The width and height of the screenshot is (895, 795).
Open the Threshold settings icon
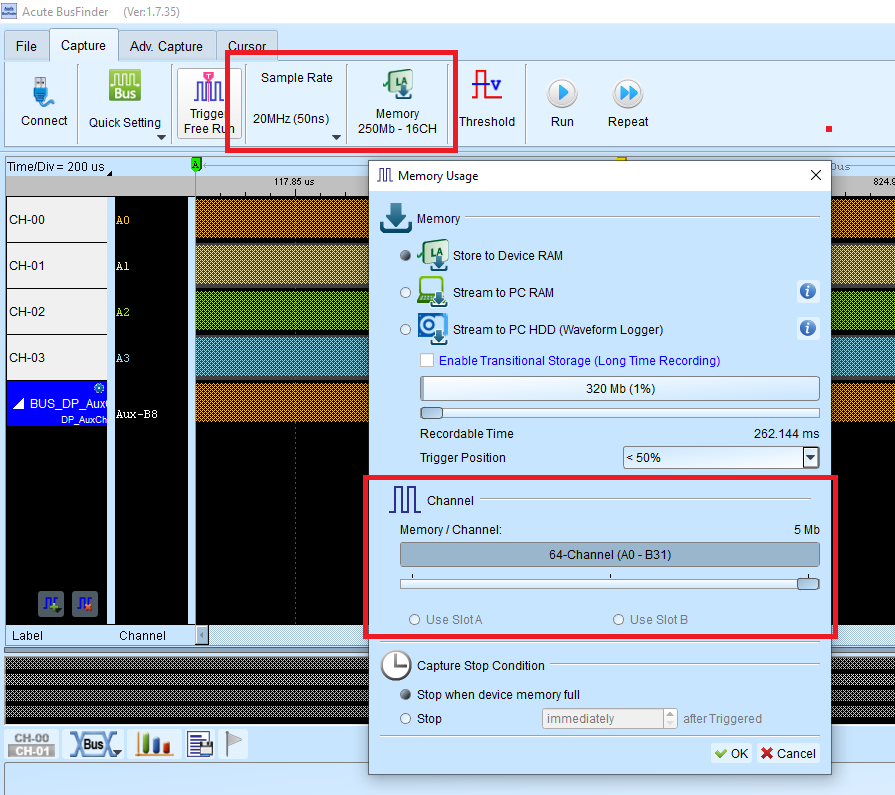486,84
